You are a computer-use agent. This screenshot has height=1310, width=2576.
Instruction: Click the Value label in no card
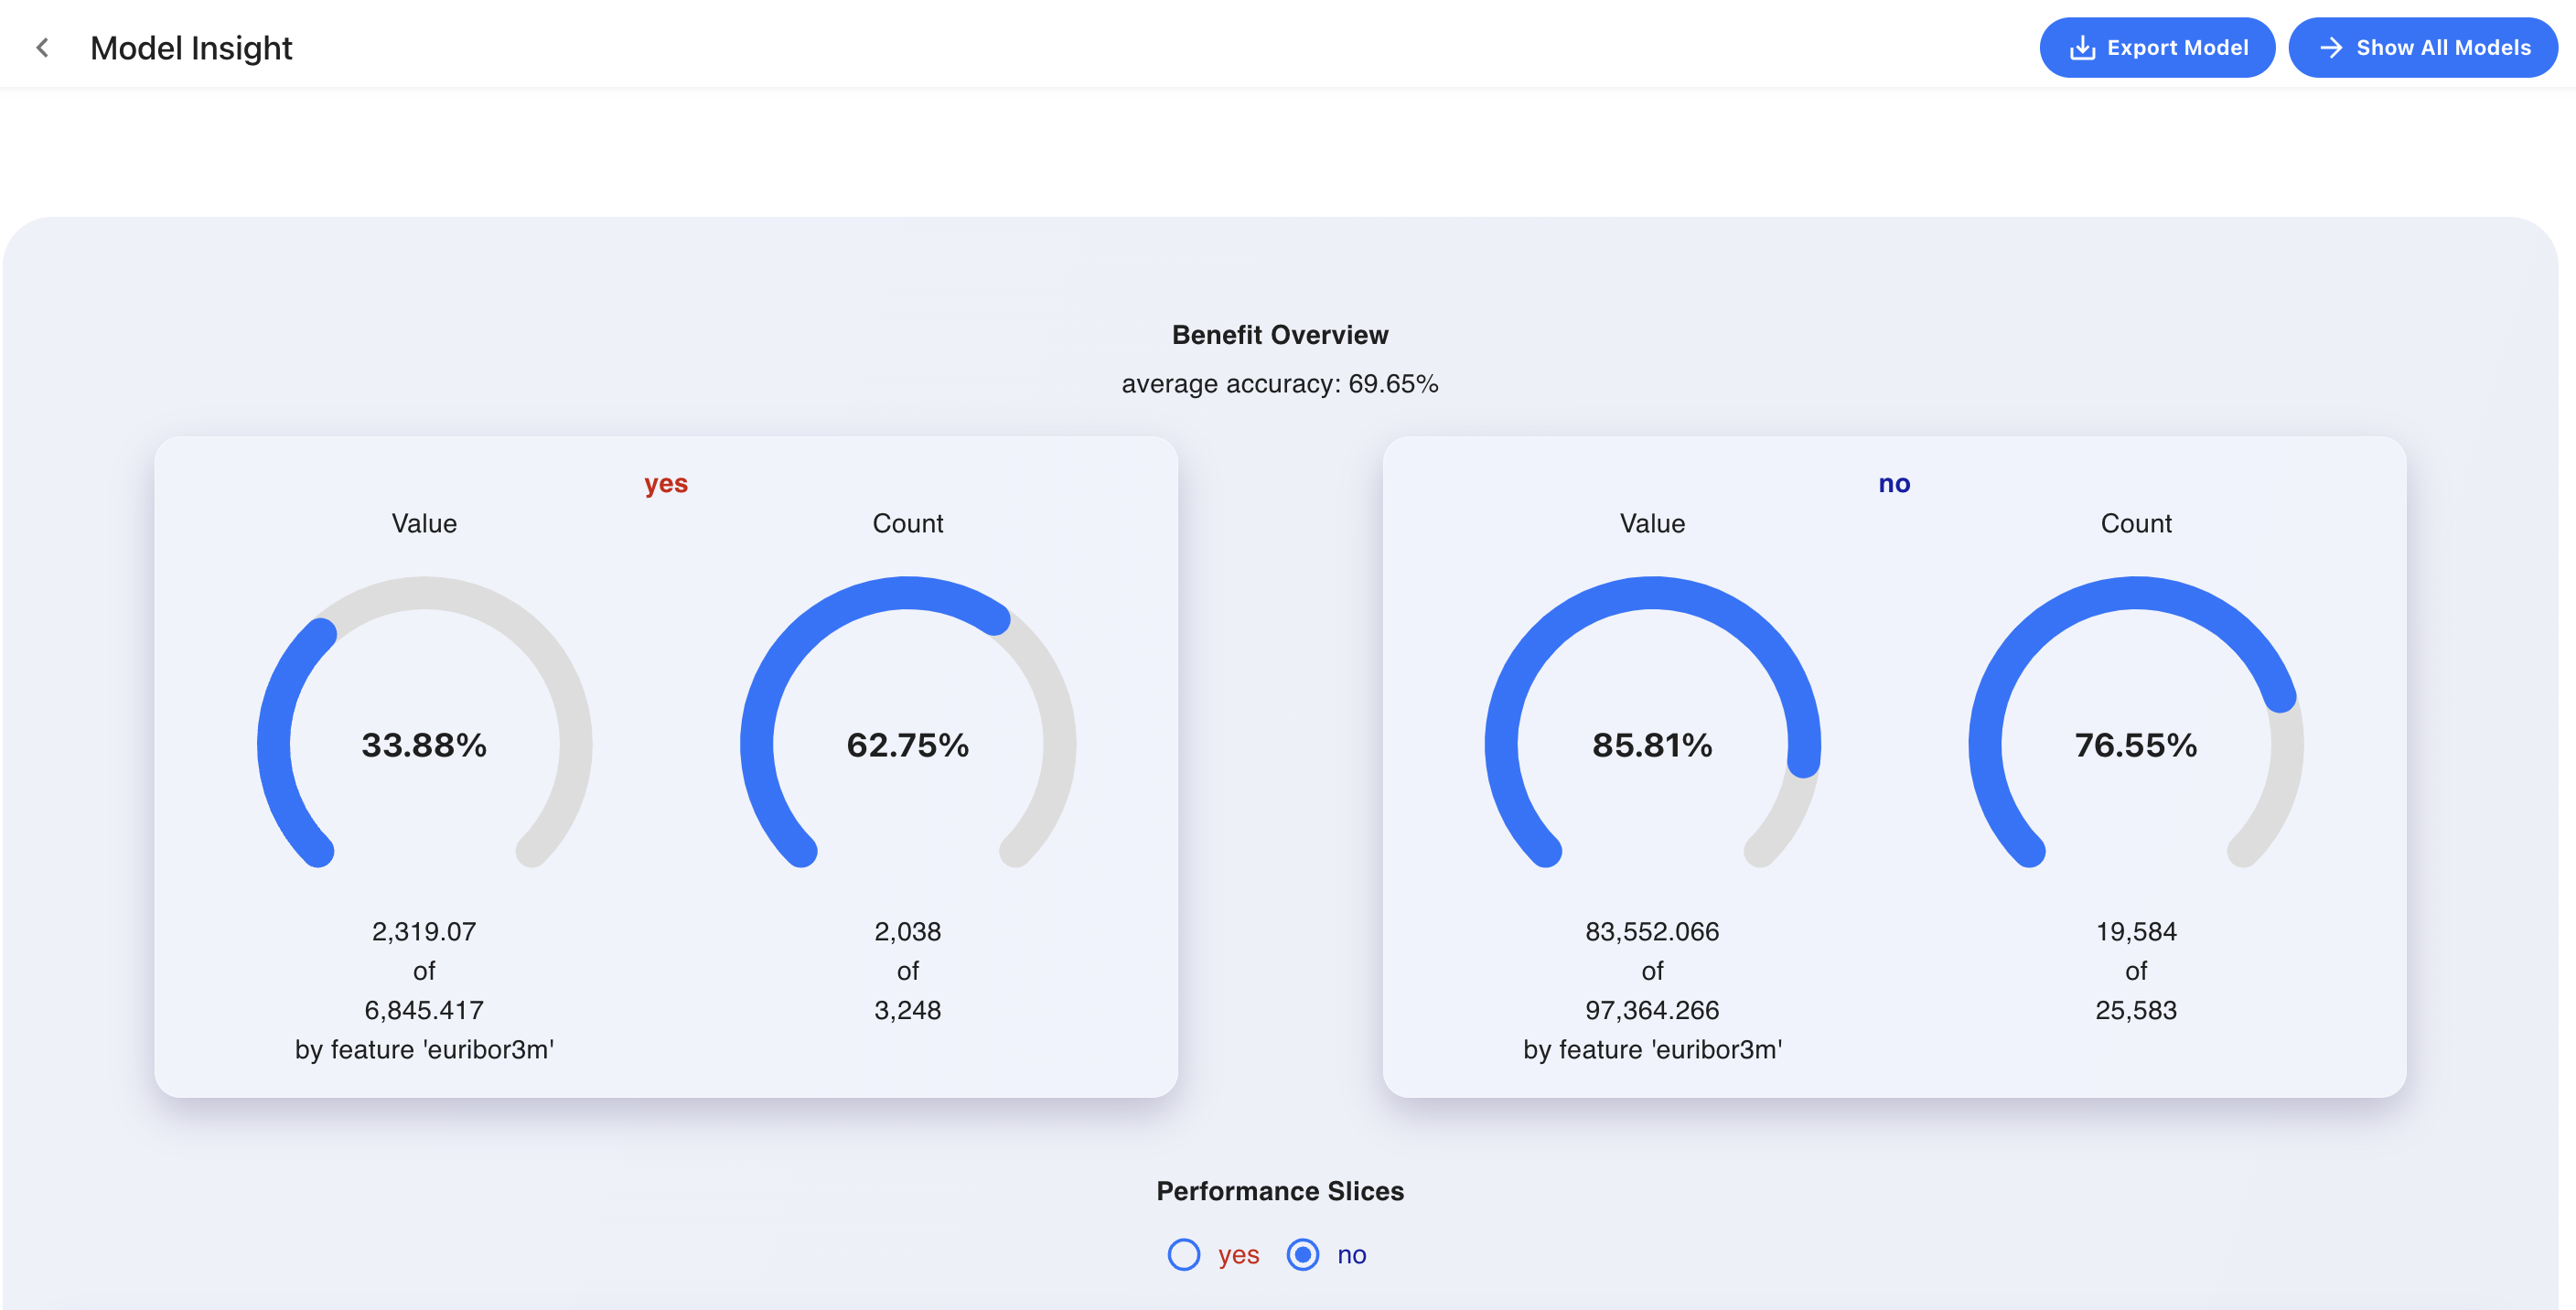(1652, 523)
